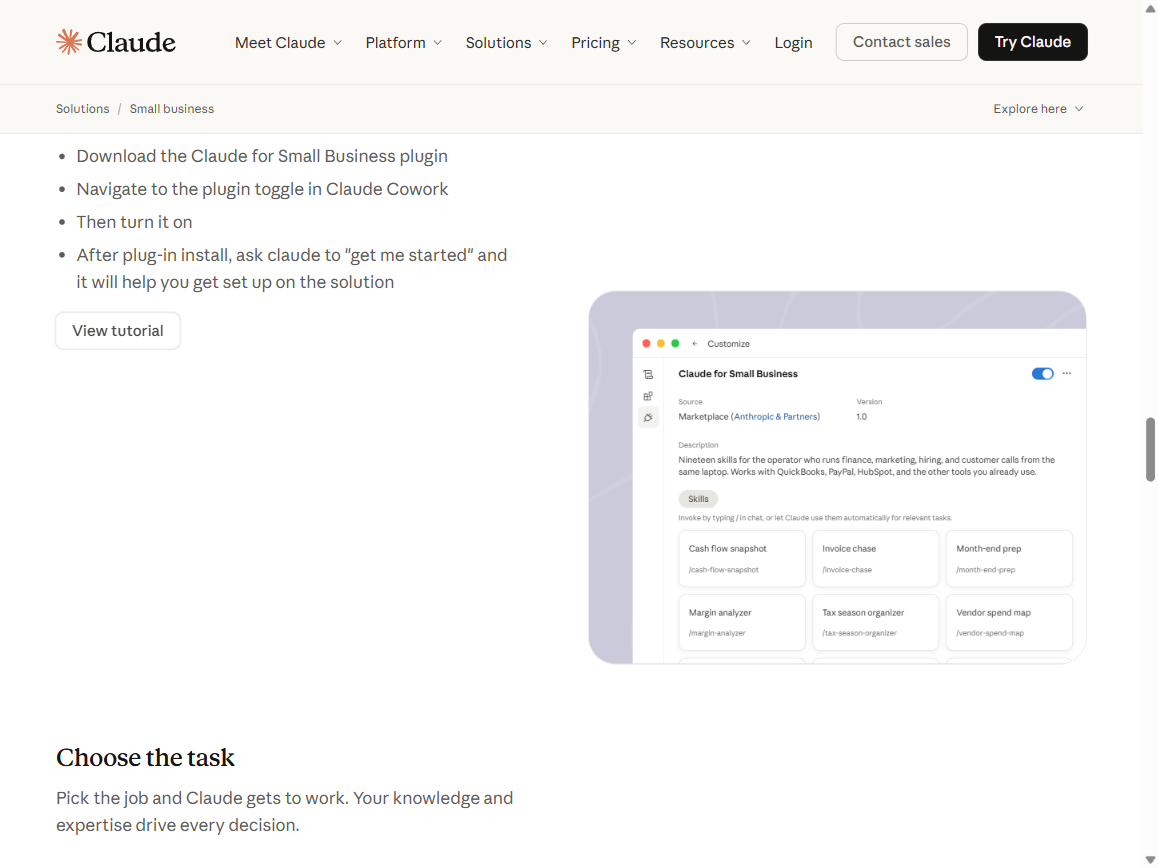1158x868 pixels.
Task: Select the highlighted plug sidebar icon in Customize
Action: pos(648,417)
